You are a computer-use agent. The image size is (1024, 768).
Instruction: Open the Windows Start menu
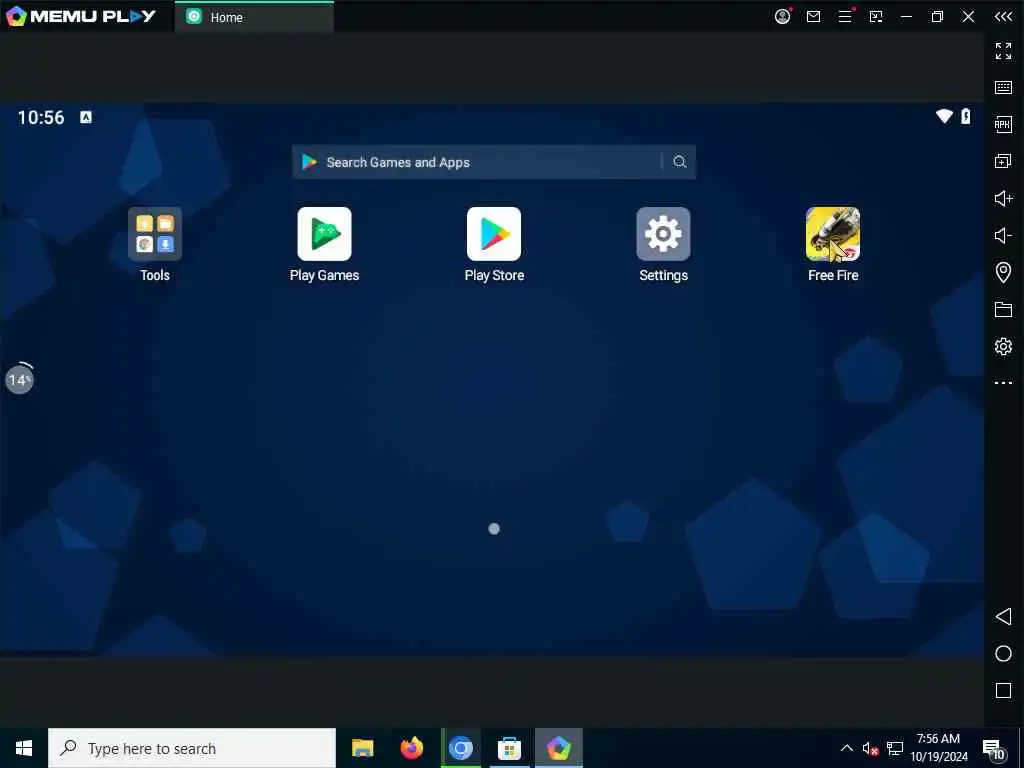coord(24,748)
